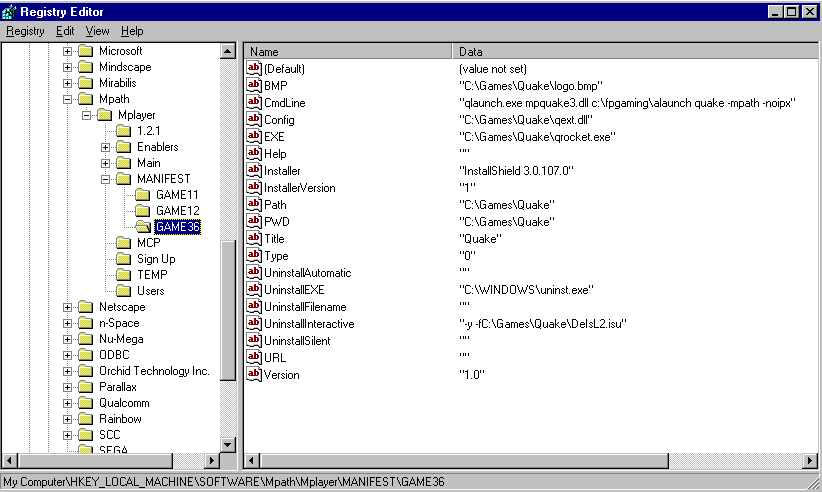
Task: Click the GAME11 folder icon
Action: click(143, 195)
